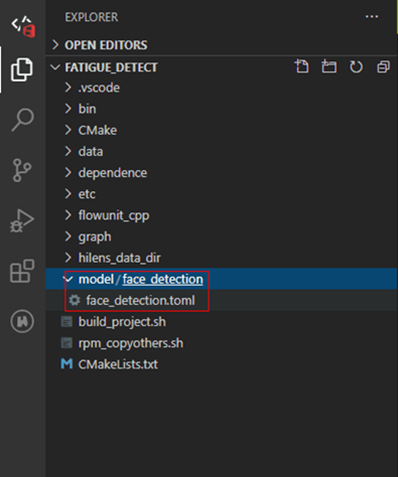Open the Extensions view icon

[x=22, y=271]
